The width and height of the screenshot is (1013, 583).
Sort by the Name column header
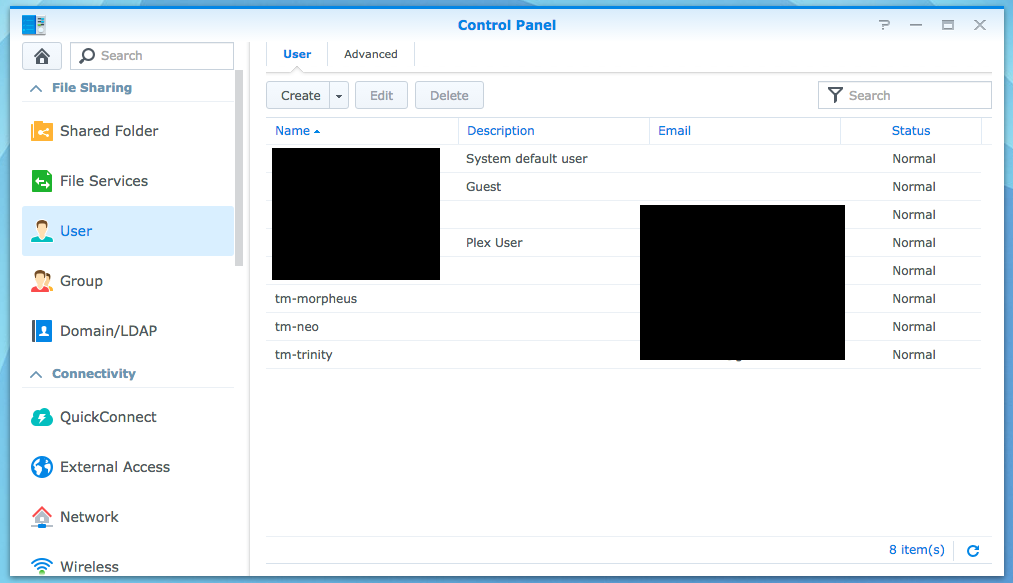(x=293, y=131)
